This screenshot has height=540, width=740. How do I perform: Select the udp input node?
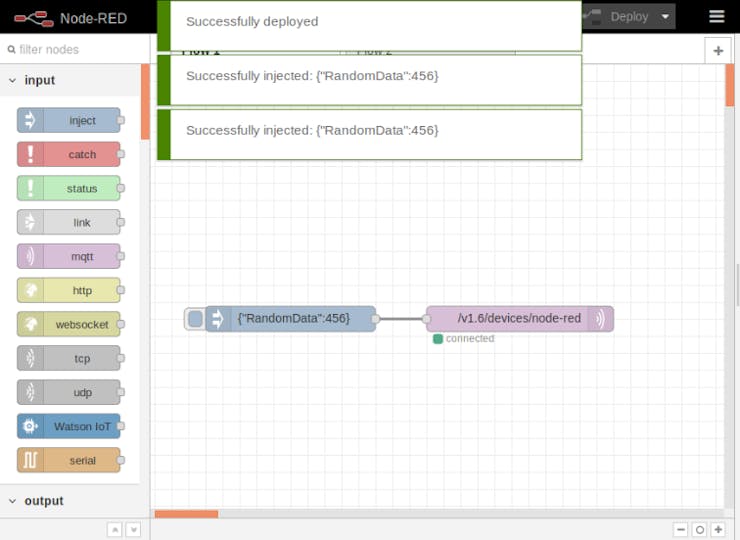click(69, 392)
